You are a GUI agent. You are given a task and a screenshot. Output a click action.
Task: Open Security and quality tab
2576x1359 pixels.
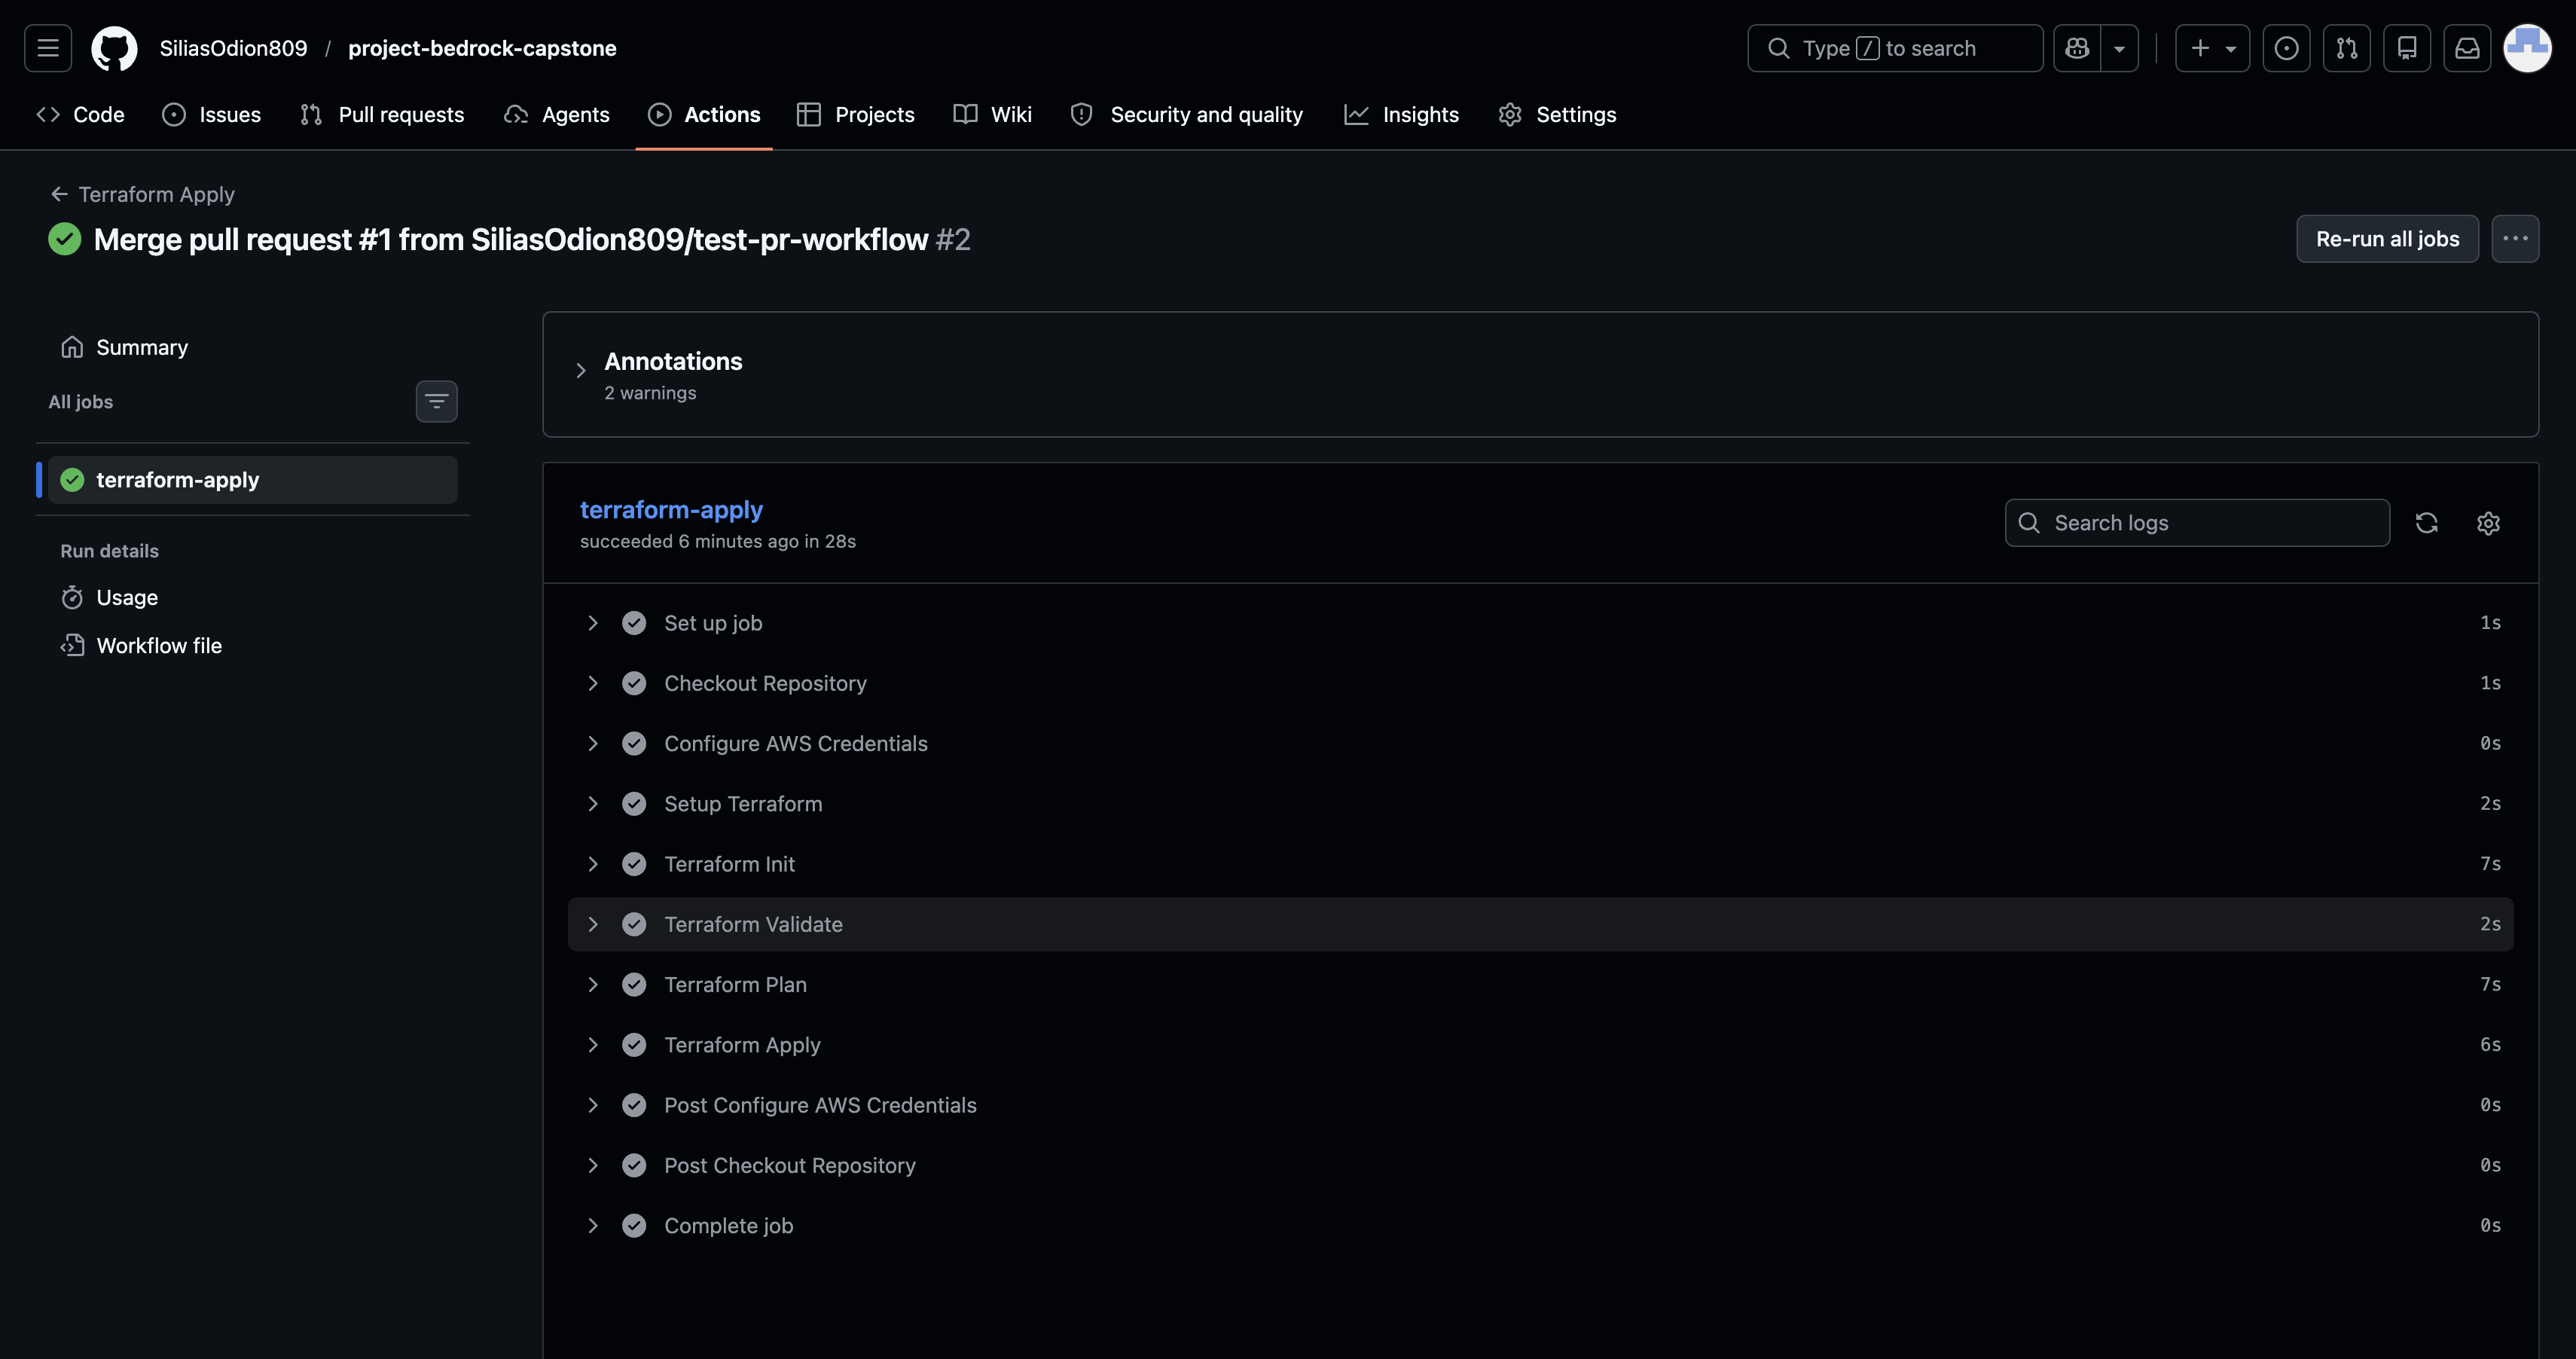[x=1187, y=115]
